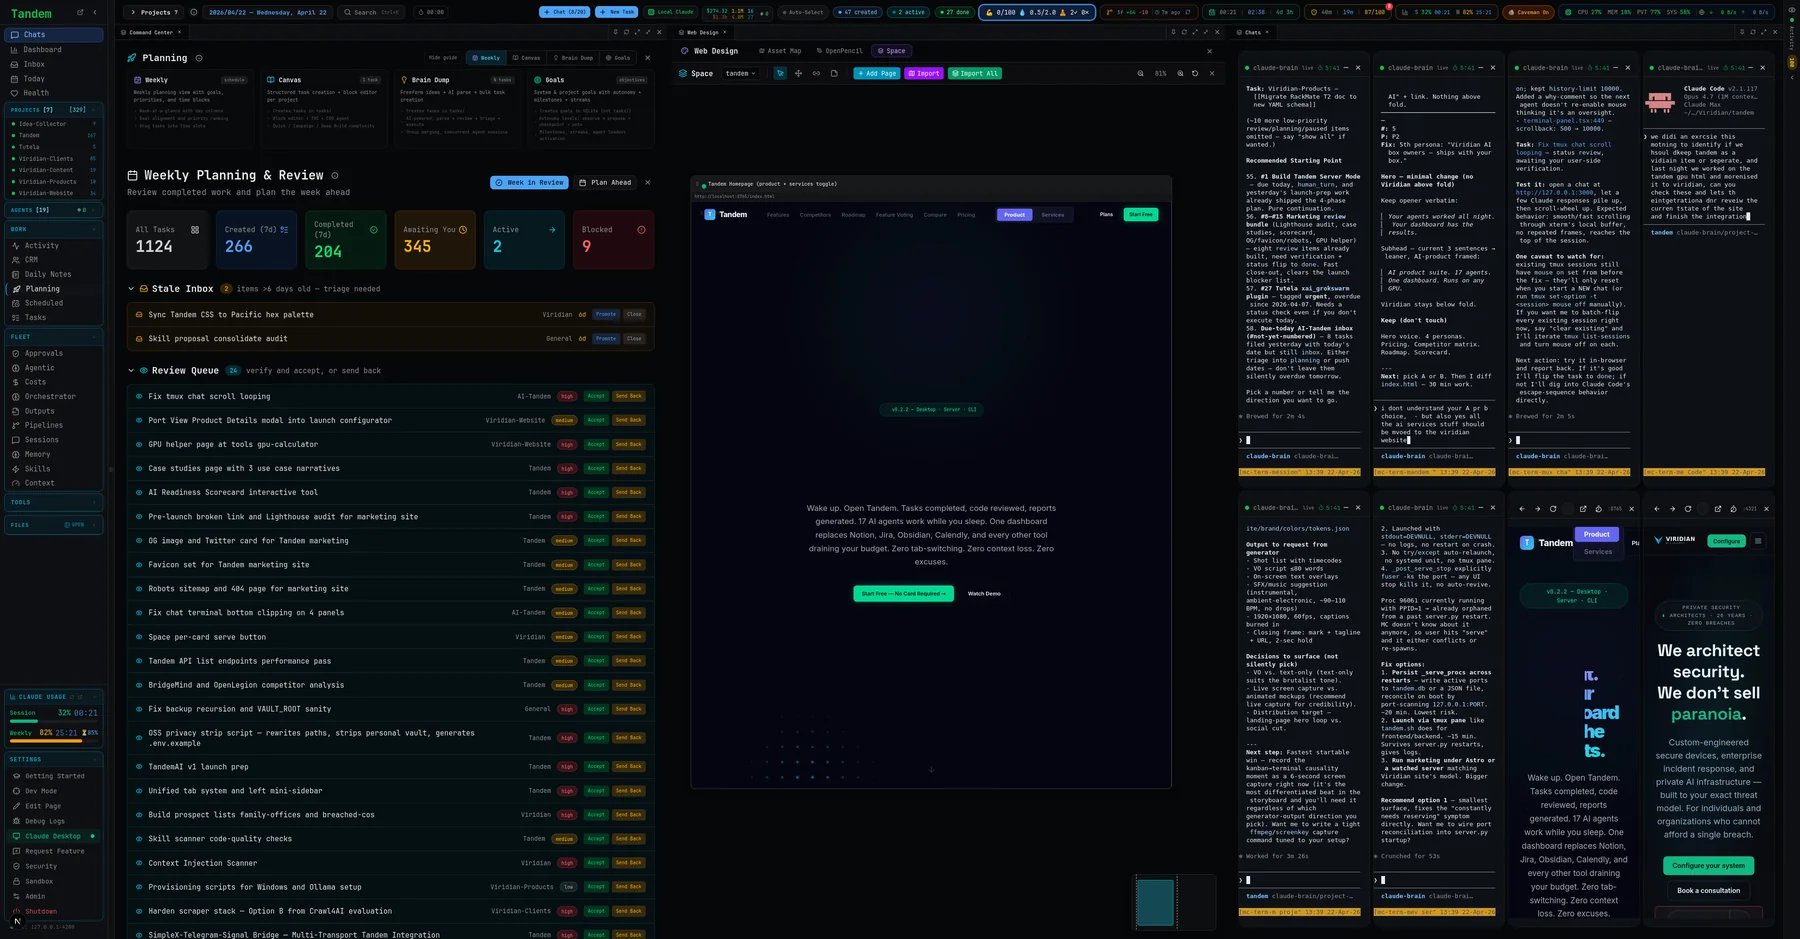The image size is (1800, 939).
Task: Open Costs under Fleet
Action: 54,382
